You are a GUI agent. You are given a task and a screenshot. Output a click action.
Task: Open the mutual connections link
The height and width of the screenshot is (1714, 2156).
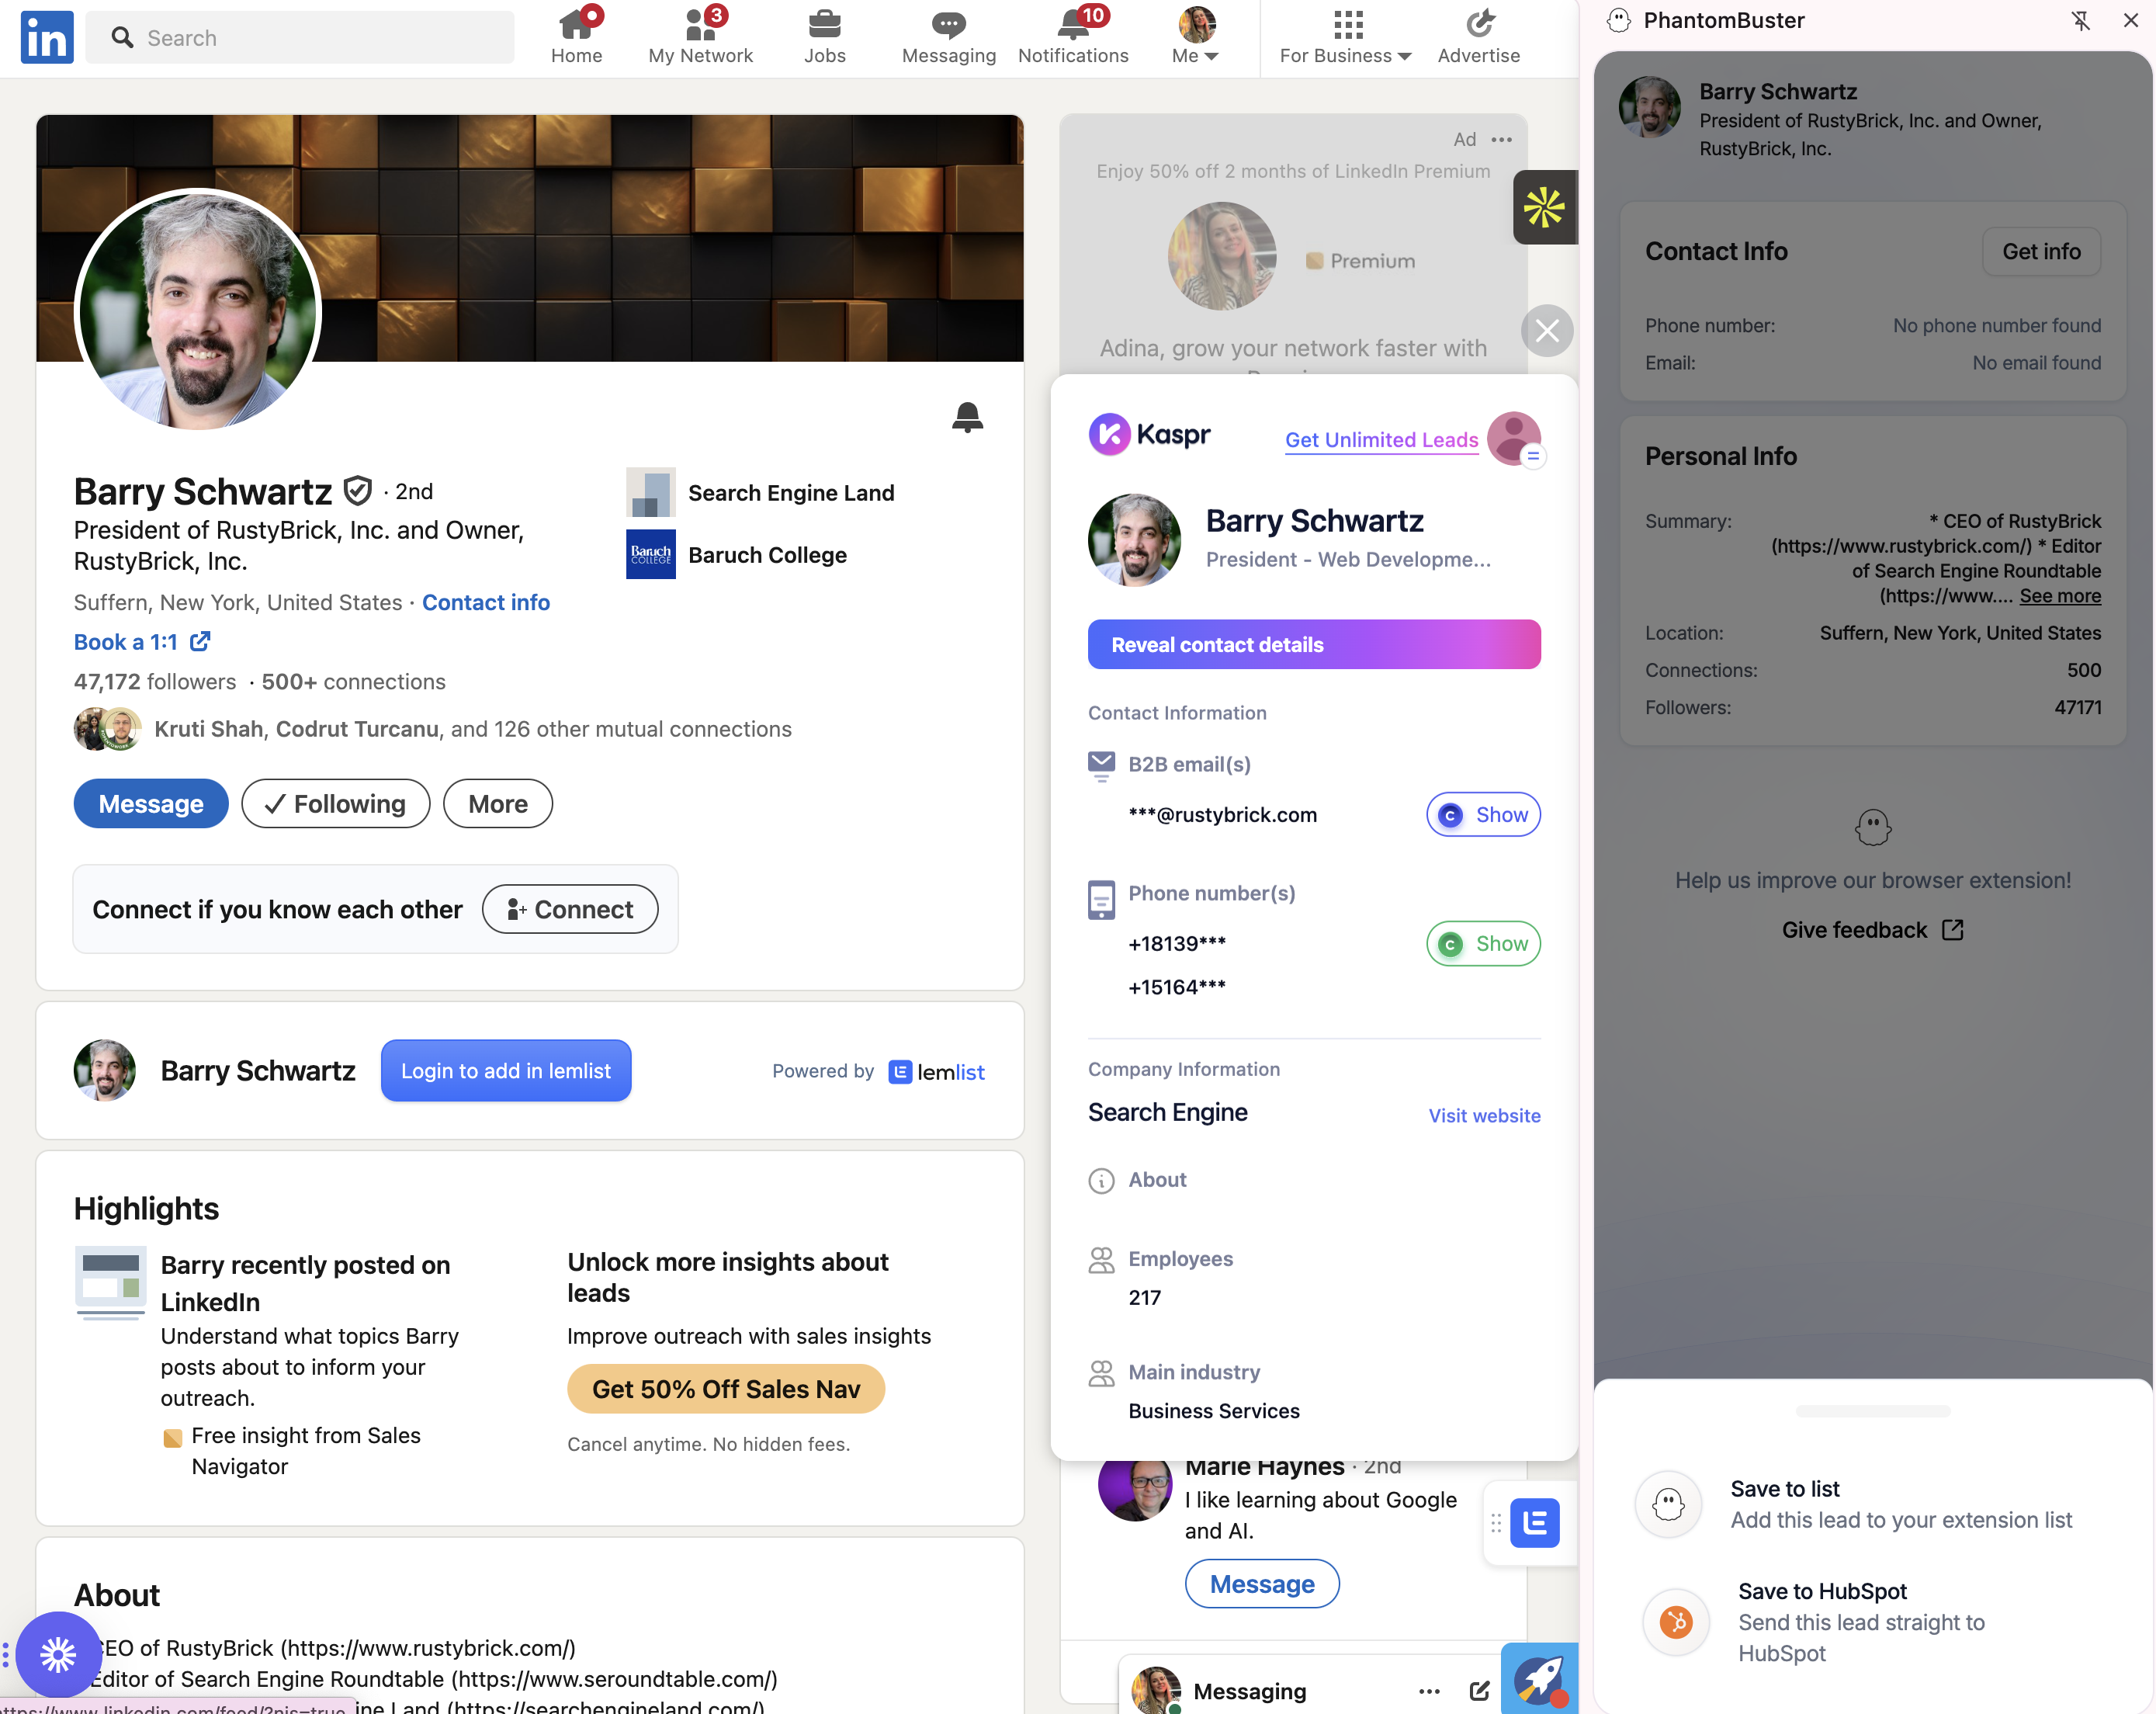[473, 729]
